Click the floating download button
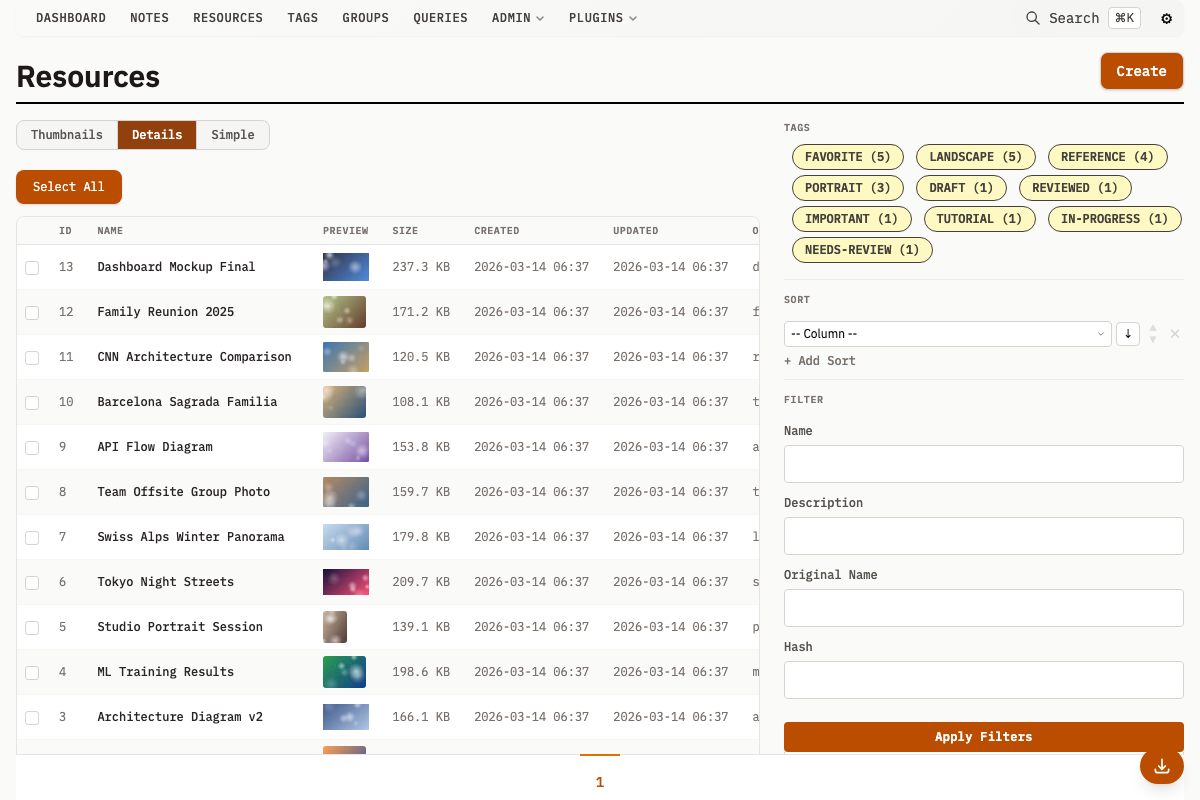The height and width of the screenshot is (800, 1200). (x=1161, y=766)
